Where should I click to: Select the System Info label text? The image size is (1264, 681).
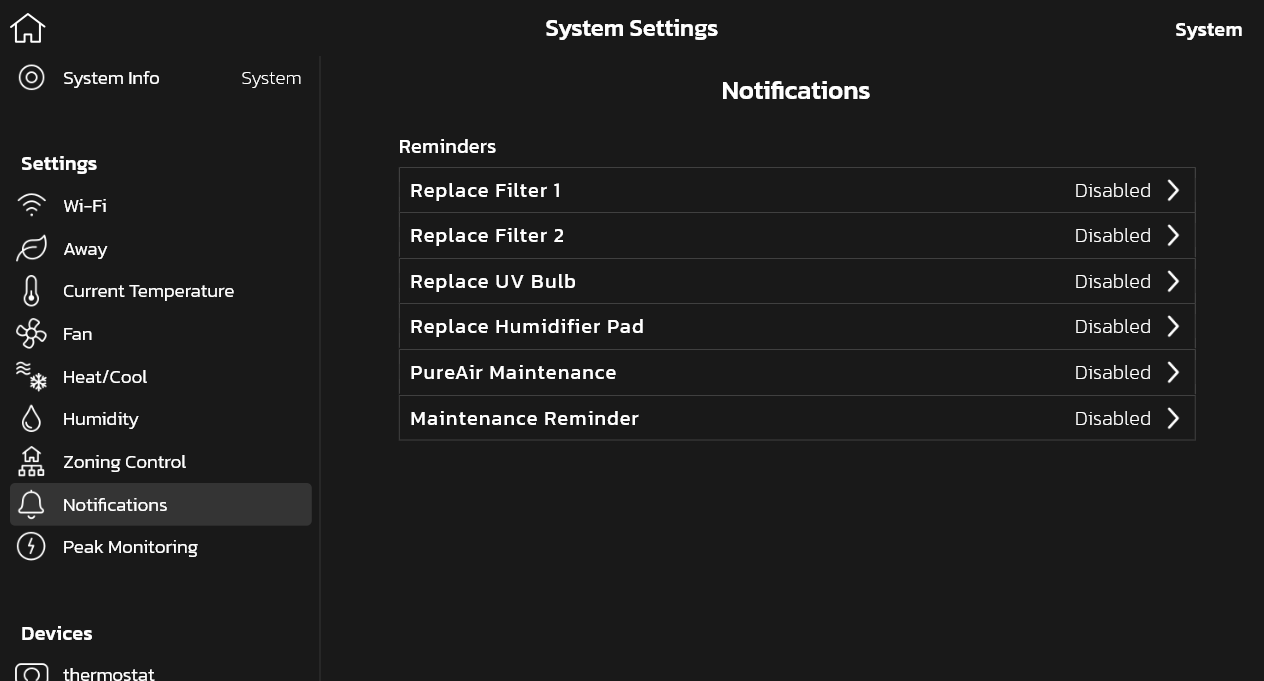[111, 78]
